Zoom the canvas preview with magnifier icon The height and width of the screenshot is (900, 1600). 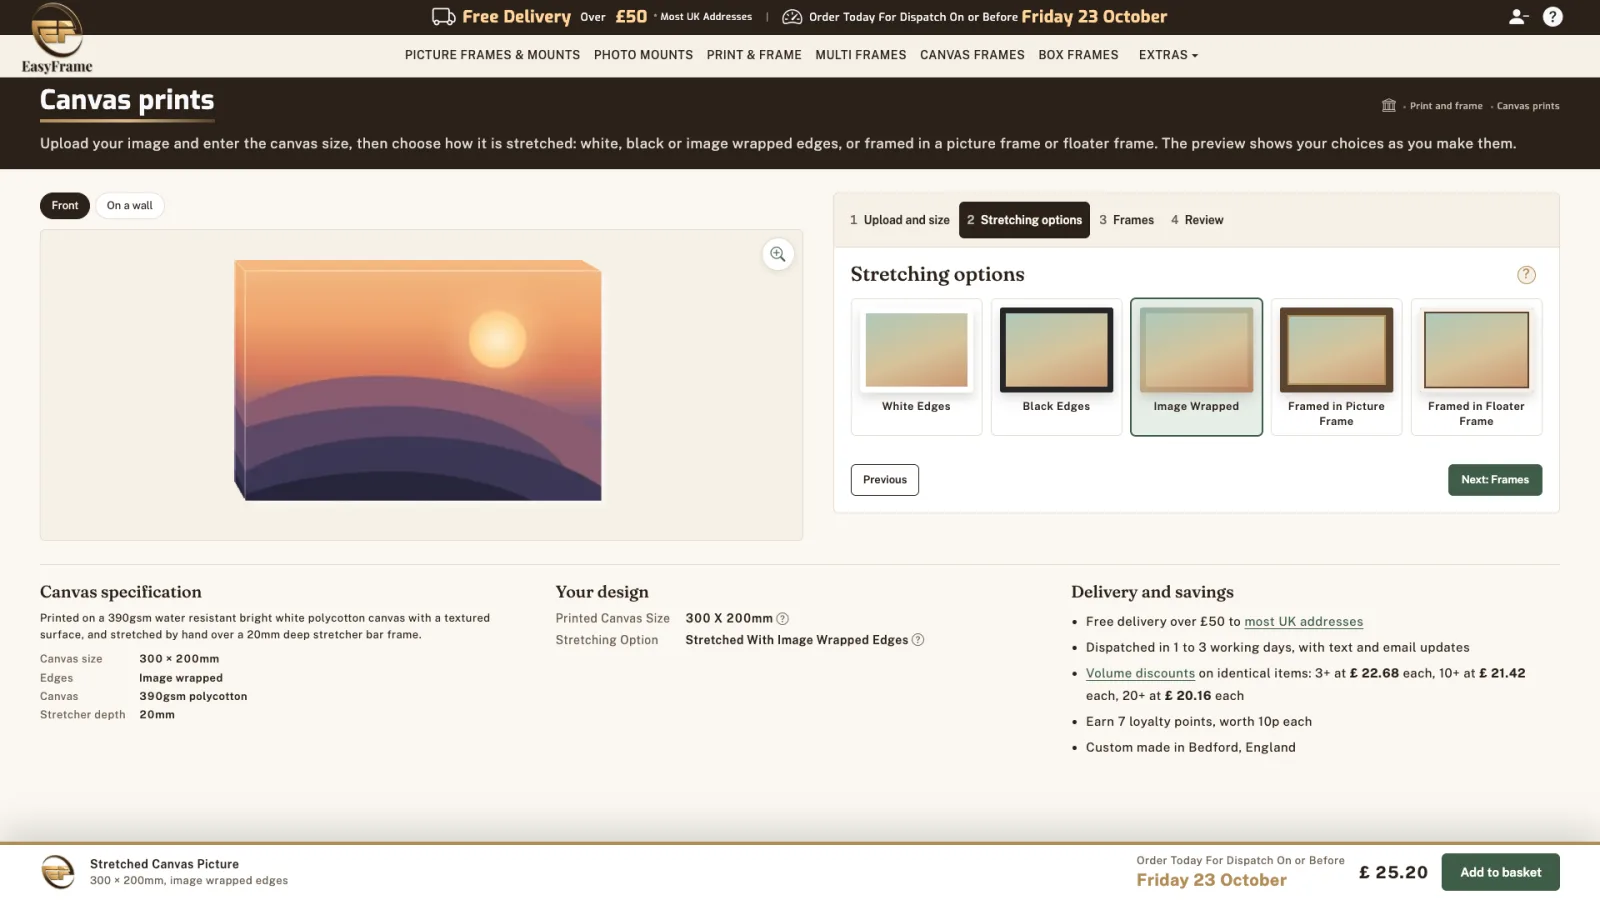pos(778,254)
